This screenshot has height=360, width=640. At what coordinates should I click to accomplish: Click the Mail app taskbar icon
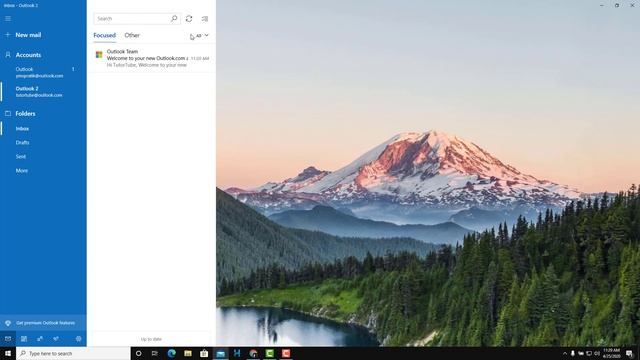coord(220,353)
